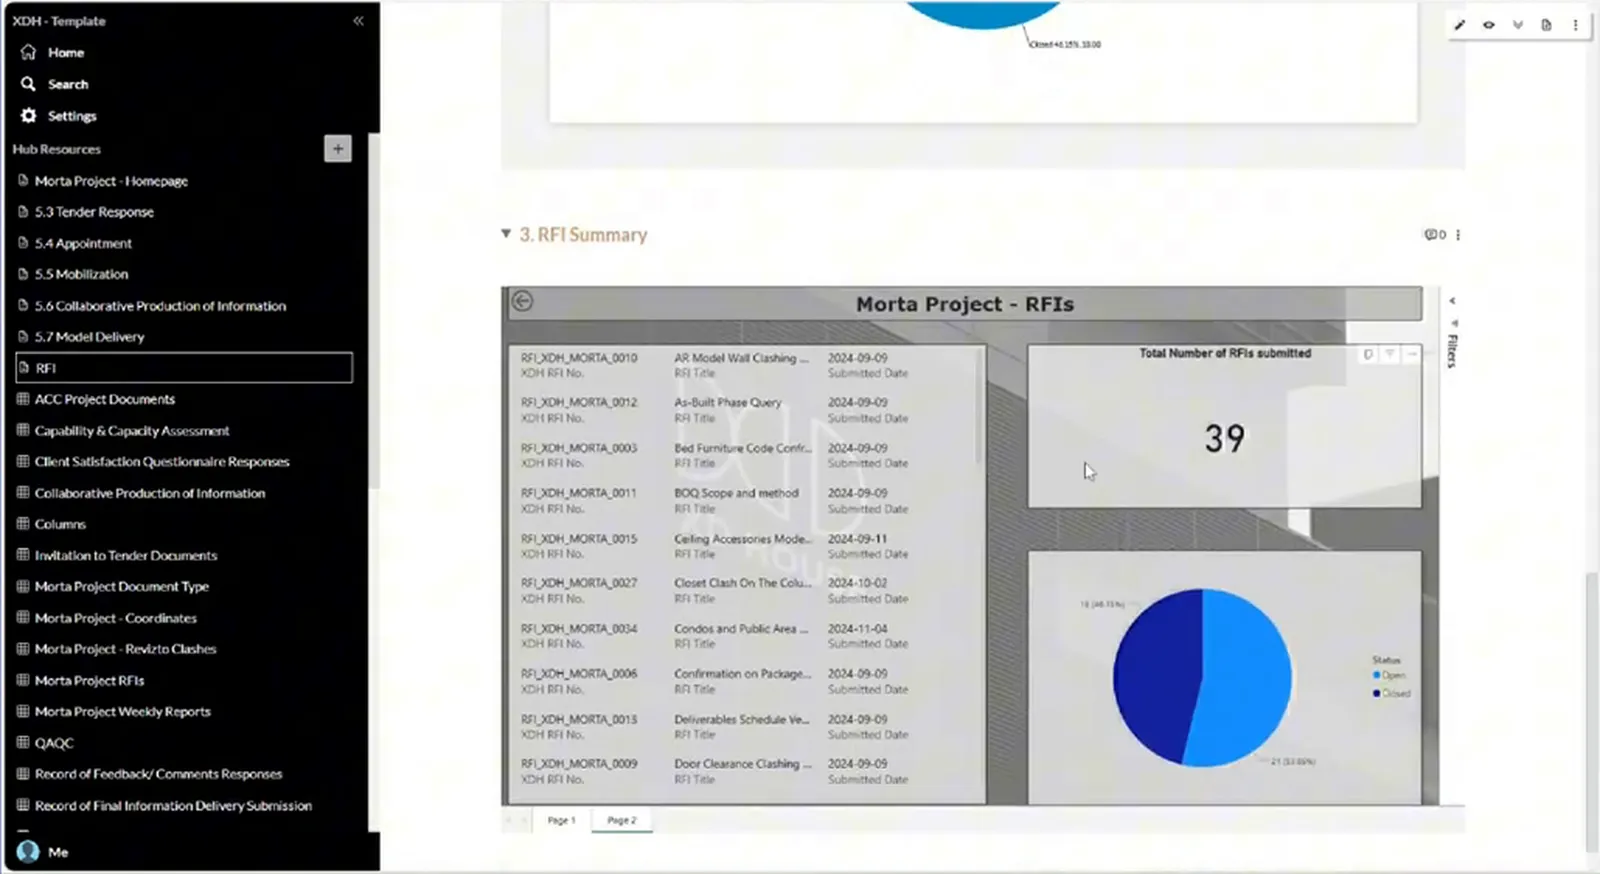Click the Home house icon
The image size is (1600, 874).
pyautogui.click(x=28, y=52)
